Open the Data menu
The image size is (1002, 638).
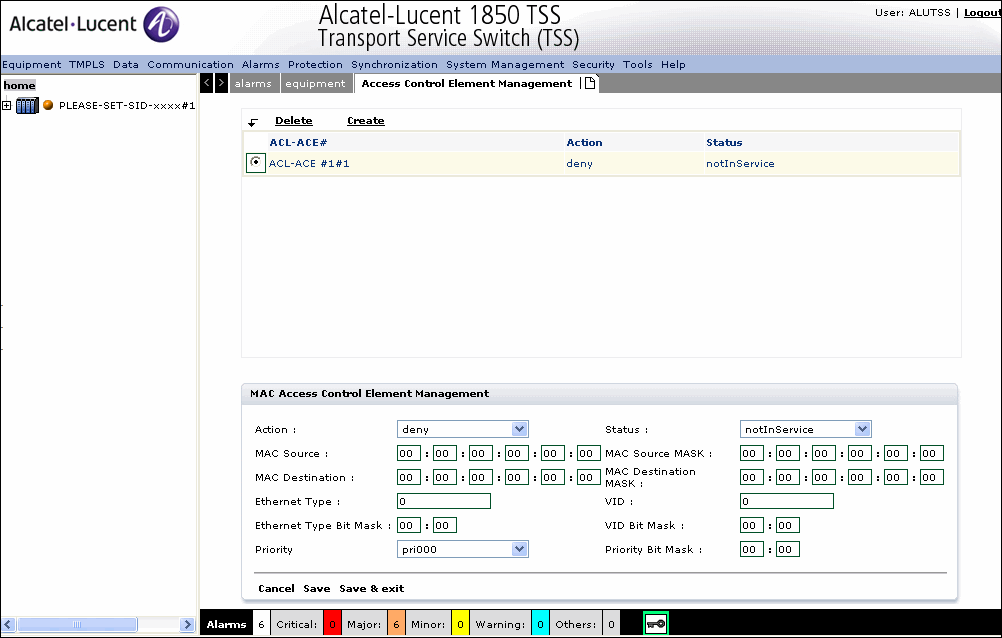pos(126,65)
